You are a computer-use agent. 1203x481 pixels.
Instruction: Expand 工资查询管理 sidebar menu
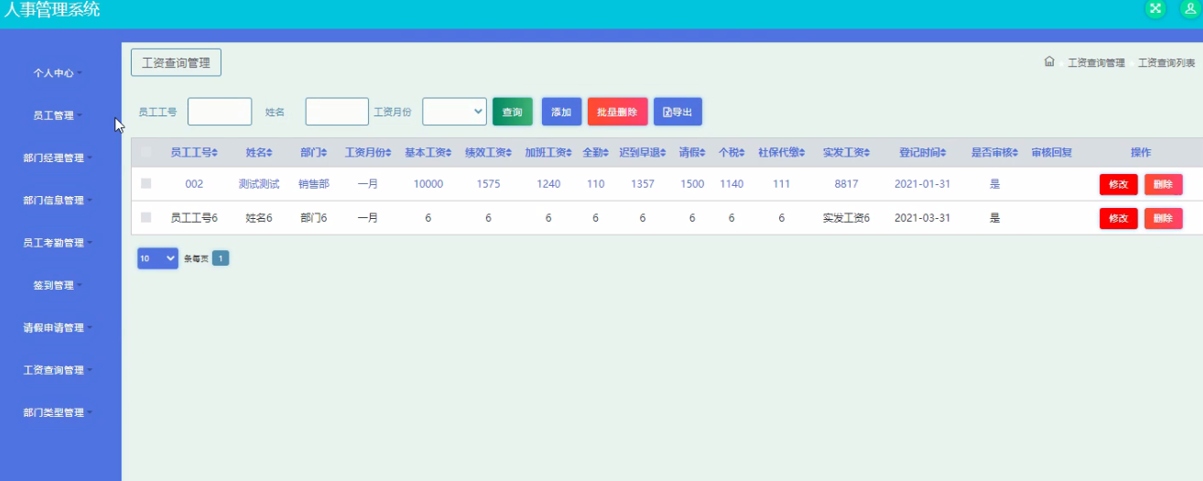57,370
